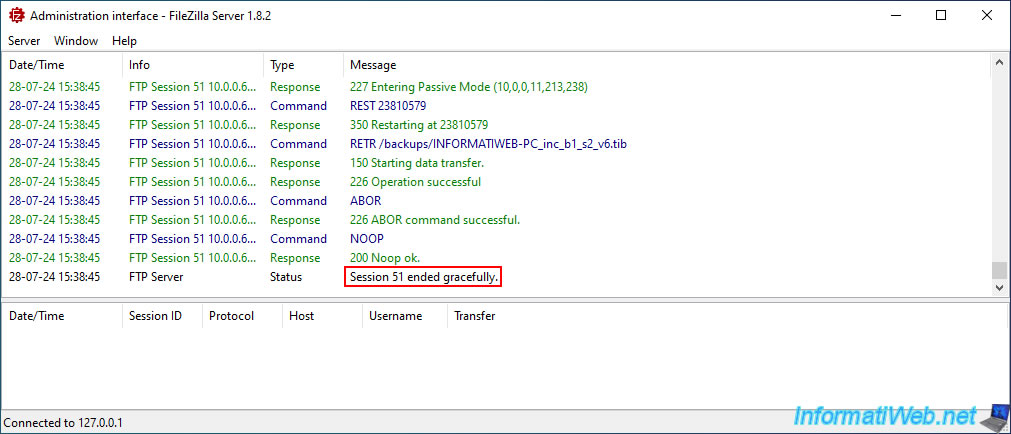Select 'Session 51 ended gracefully.' message
The width and height of the screenshot is (1011, 434).
click(423, 277)
